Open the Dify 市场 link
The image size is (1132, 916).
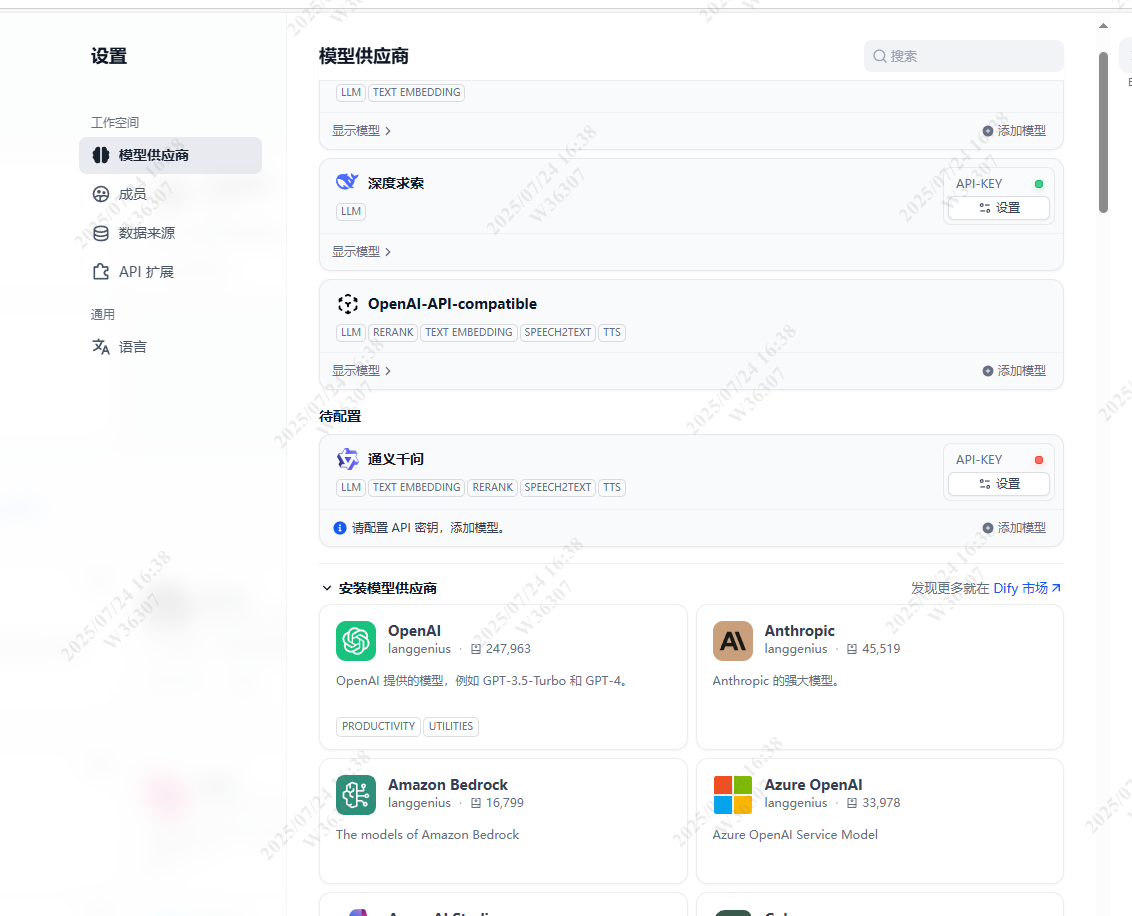pyautogui.click(x=1026, y=589)
